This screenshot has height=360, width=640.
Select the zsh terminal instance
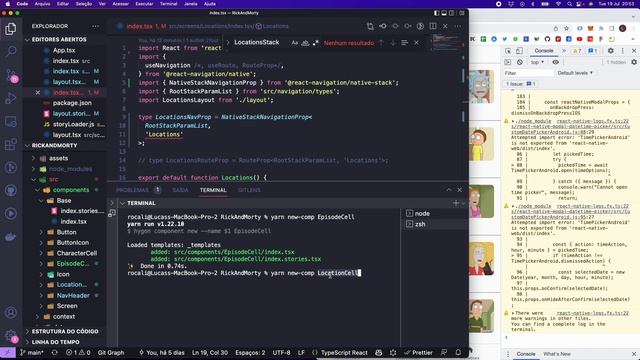(x=420, y=224)
